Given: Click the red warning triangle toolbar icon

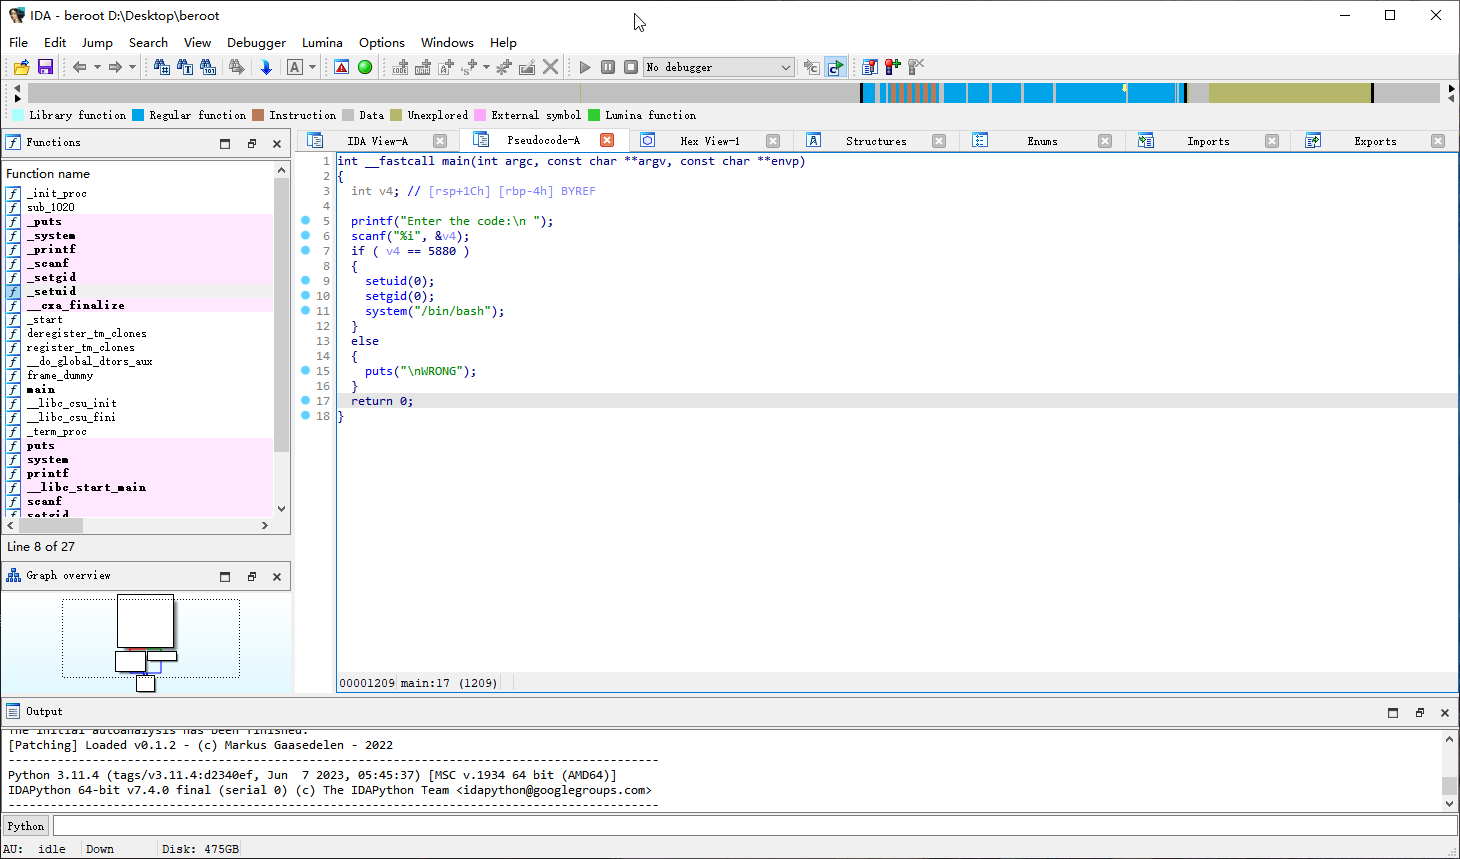Looking at the screenshot, I should pos(342,67).
